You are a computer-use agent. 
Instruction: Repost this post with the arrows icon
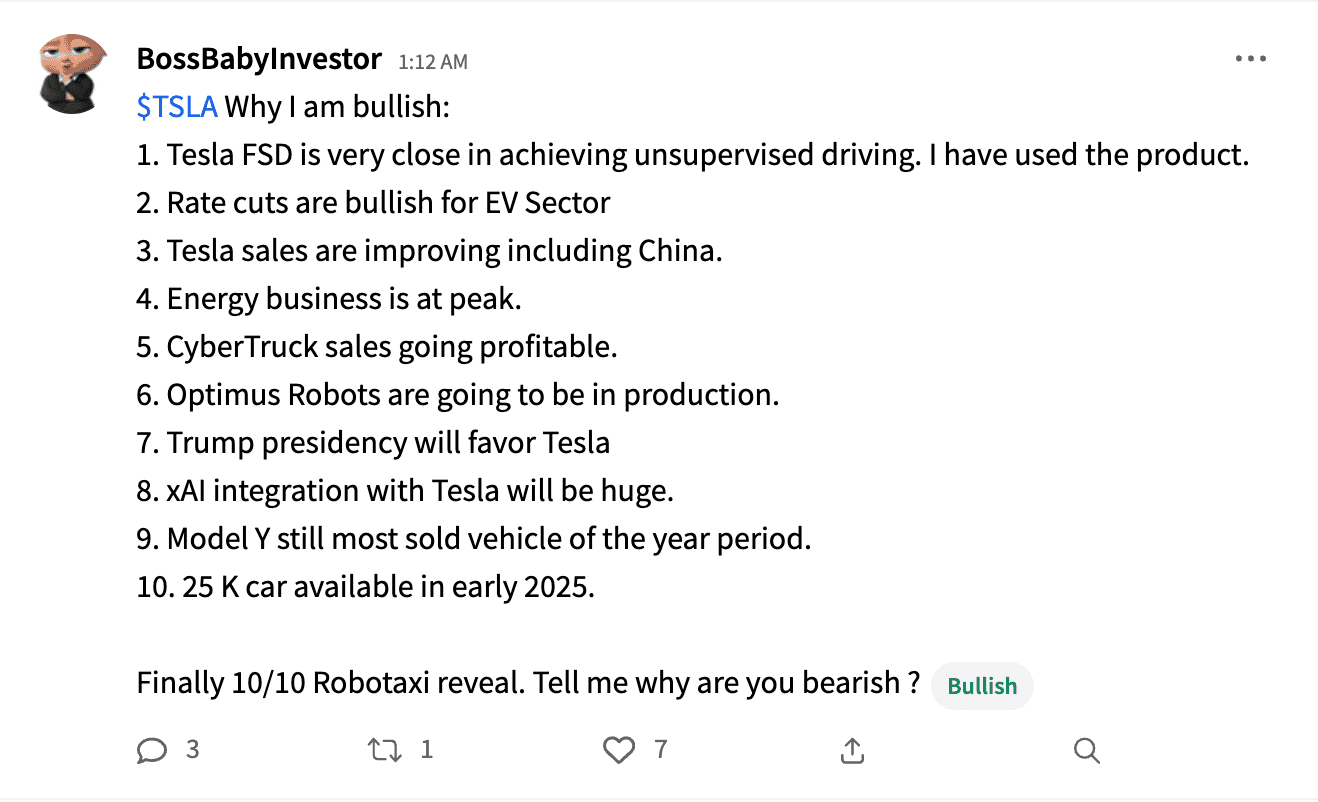pyautogui.click(x=384, y=750)
